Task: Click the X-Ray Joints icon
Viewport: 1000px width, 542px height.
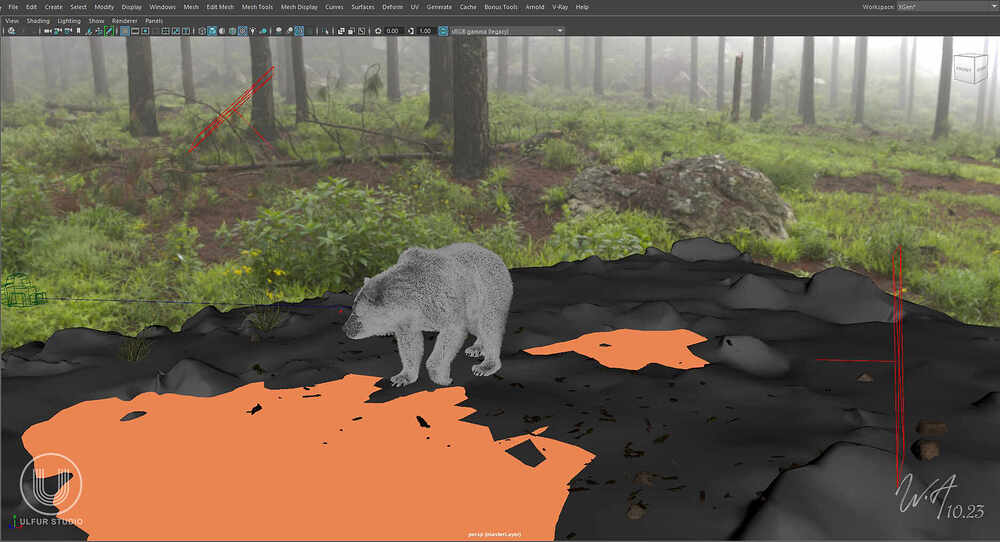Action: coord(362,31)
